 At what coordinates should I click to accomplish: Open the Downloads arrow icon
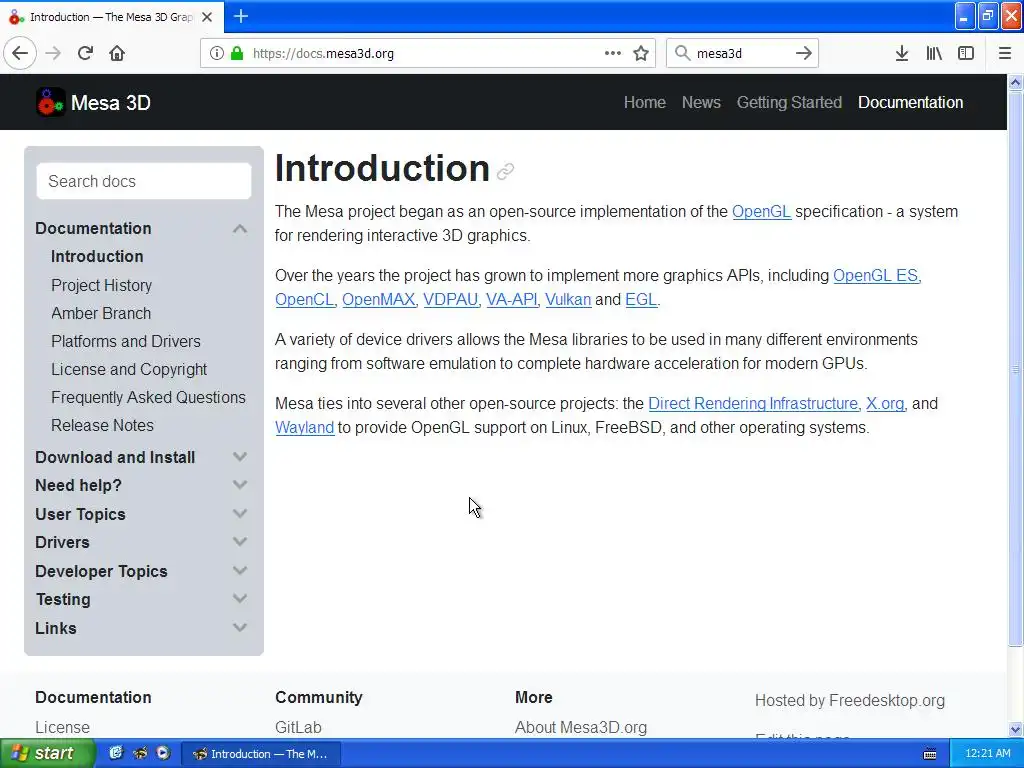tap(902, 54)
